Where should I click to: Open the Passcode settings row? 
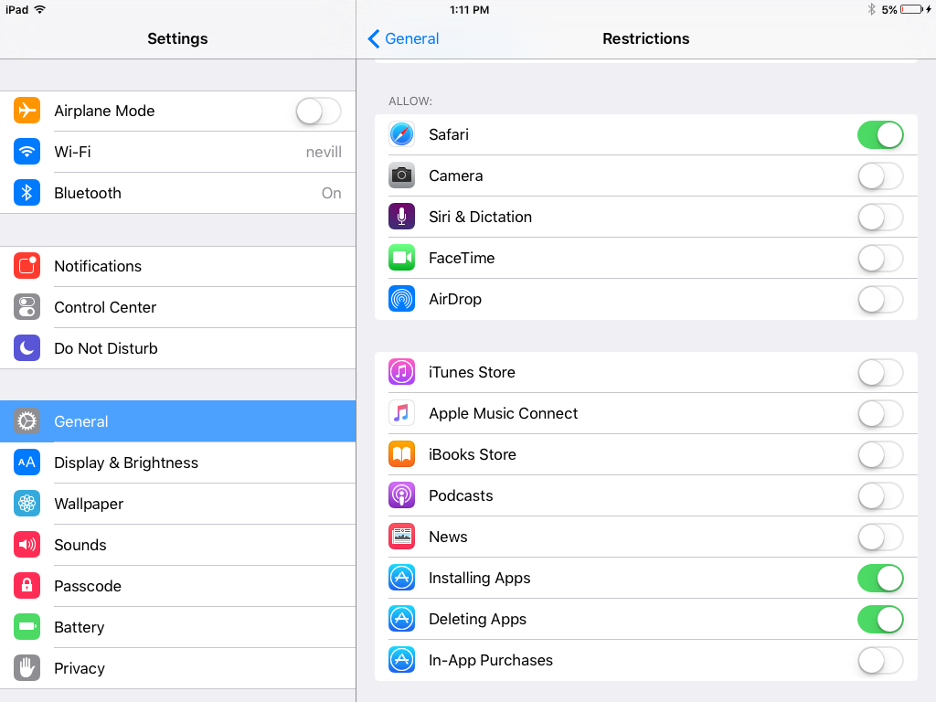point(178,586)
